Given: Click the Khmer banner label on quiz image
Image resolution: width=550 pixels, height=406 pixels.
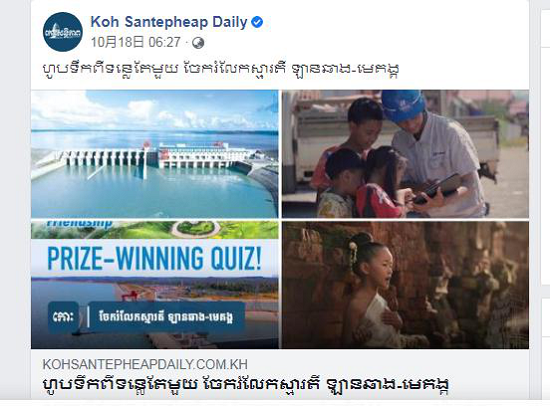Looking at the screenshot, I should pyautogui.click(x=166, y=317).
